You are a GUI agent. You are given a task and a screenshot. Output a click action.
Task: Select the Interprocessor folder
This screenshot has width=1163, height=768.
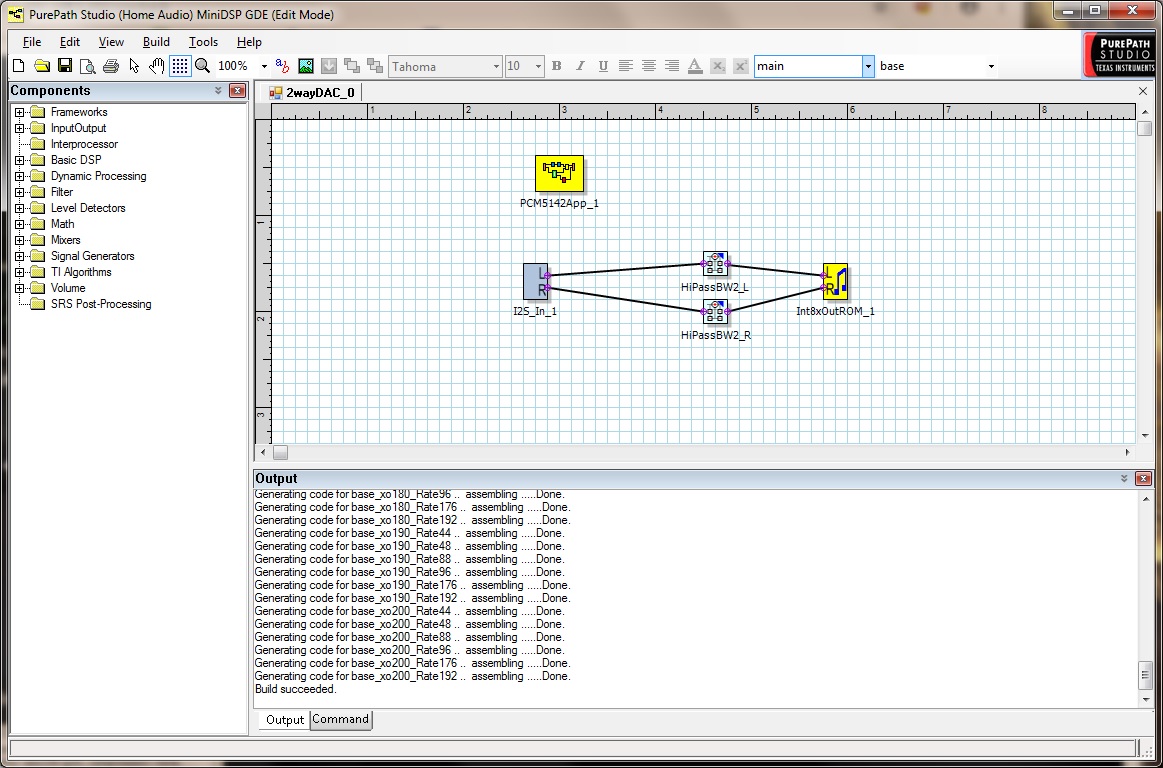[x=84, y=144]
